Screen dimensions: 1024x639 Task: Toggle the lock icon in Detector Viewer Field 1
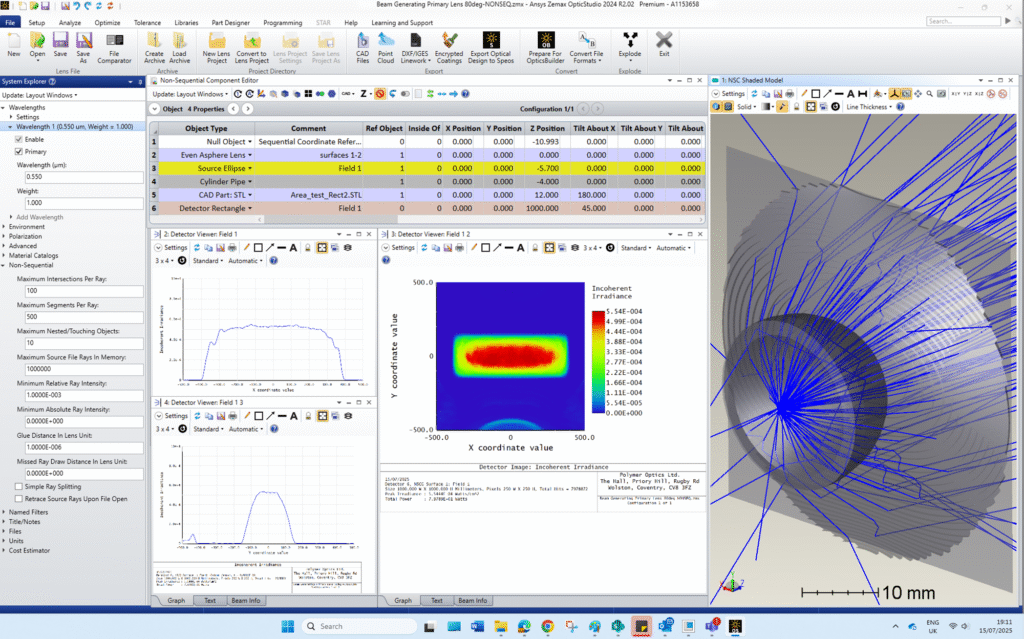(308, 248)
